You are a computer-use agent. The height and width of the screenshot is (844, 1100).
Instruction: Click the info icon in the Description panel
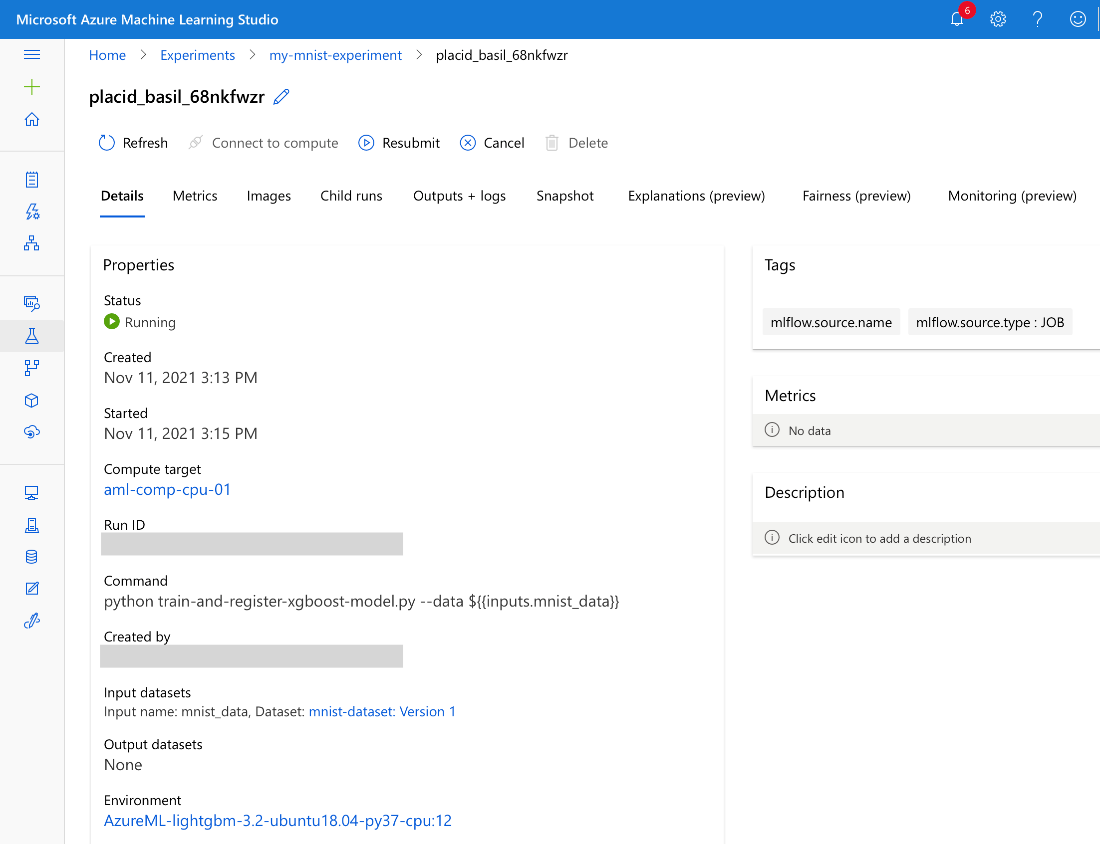772,538
